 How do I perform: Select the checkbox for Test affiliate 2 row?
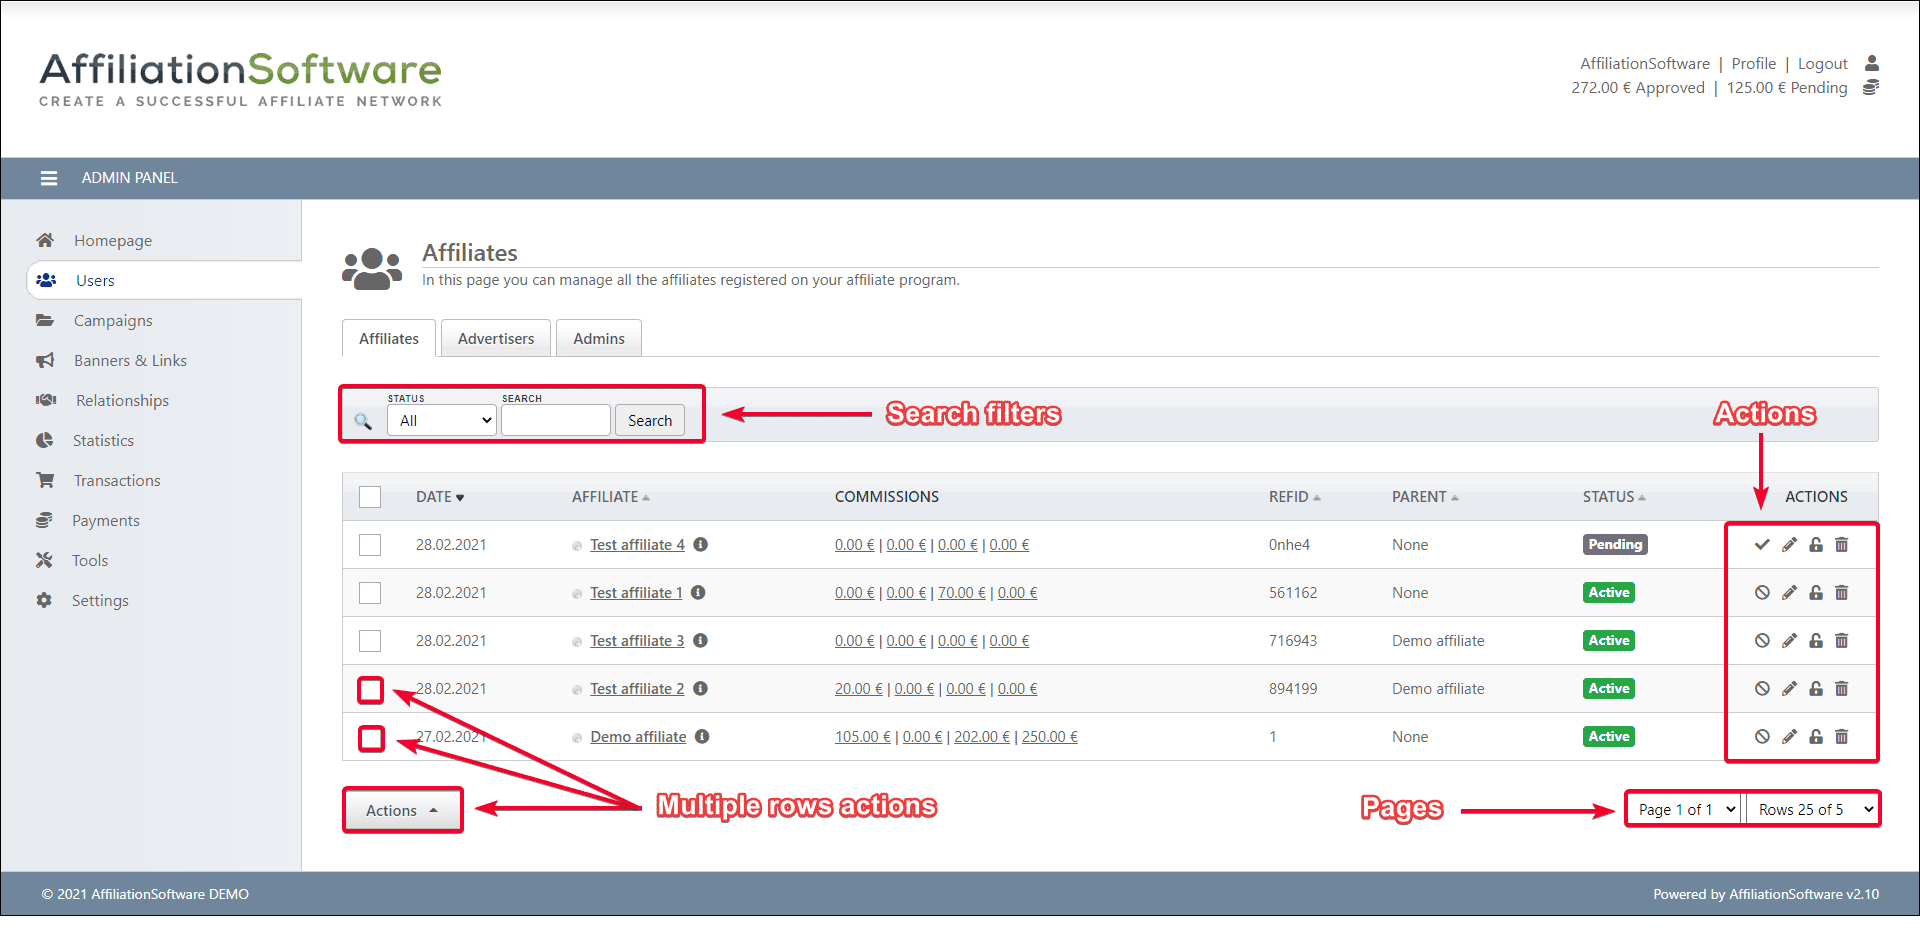(x=371, y=690)
